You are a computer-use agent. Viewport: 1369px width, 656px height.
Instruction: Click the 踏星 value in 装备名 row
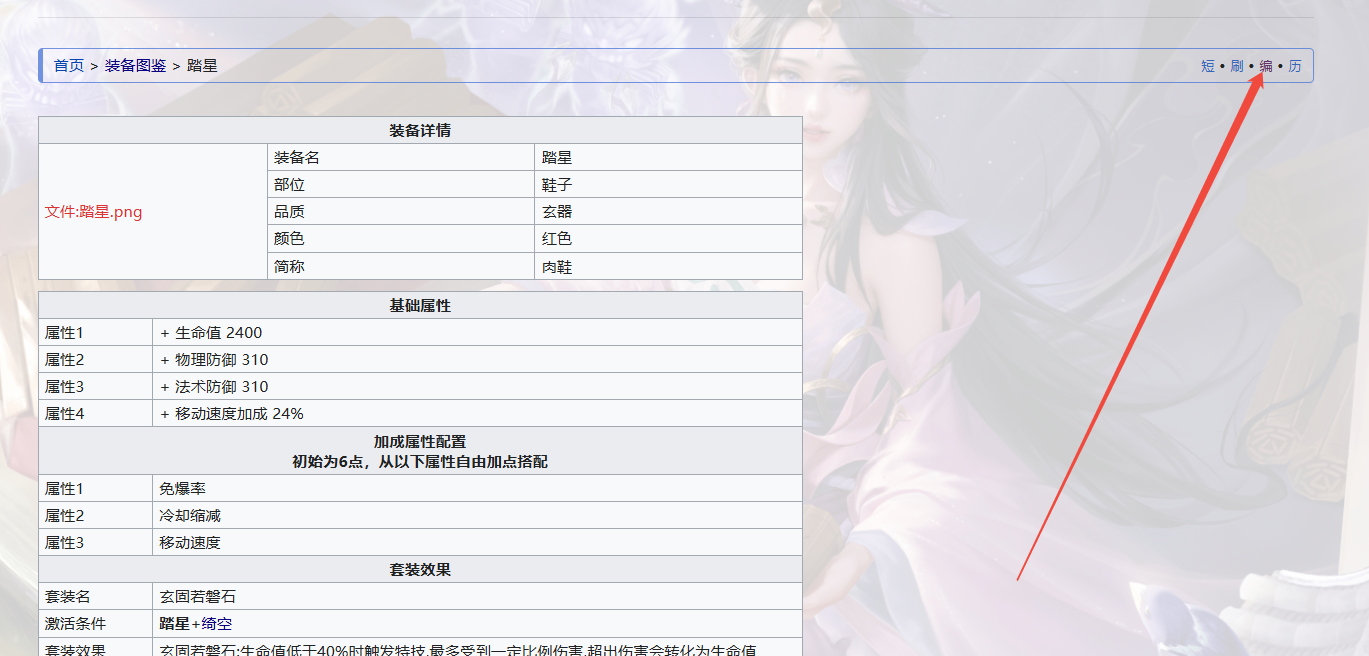668,158
